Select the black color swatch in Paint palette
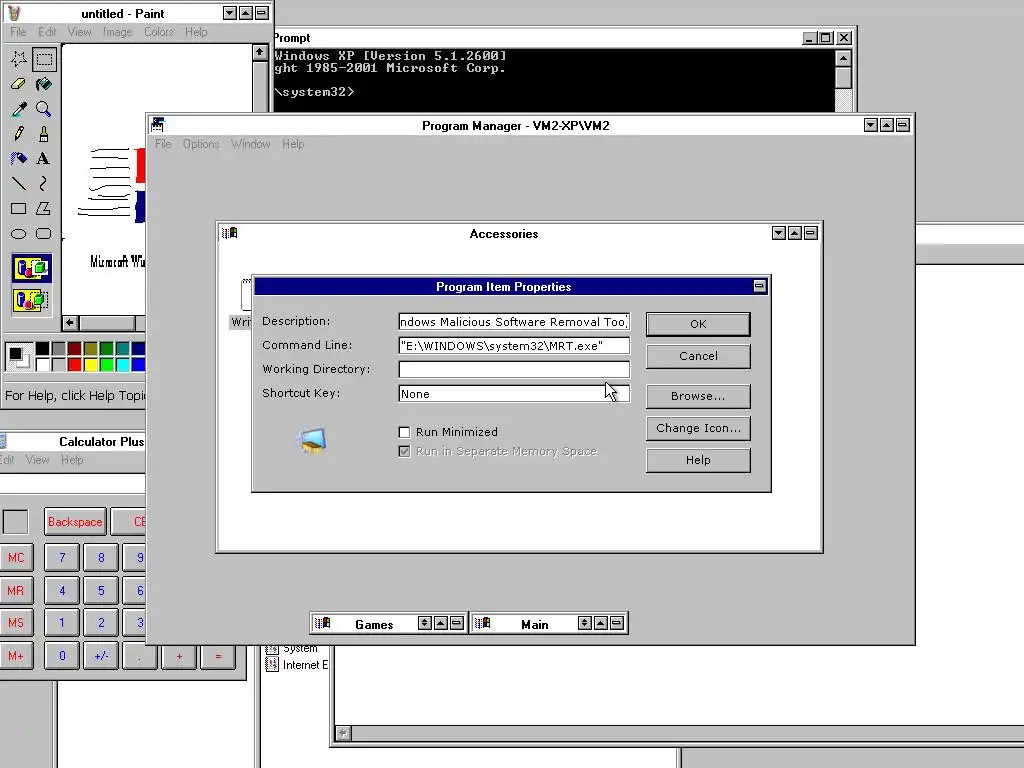The width and height of the screenshot is (1024, 768). (x=42, y=349)
